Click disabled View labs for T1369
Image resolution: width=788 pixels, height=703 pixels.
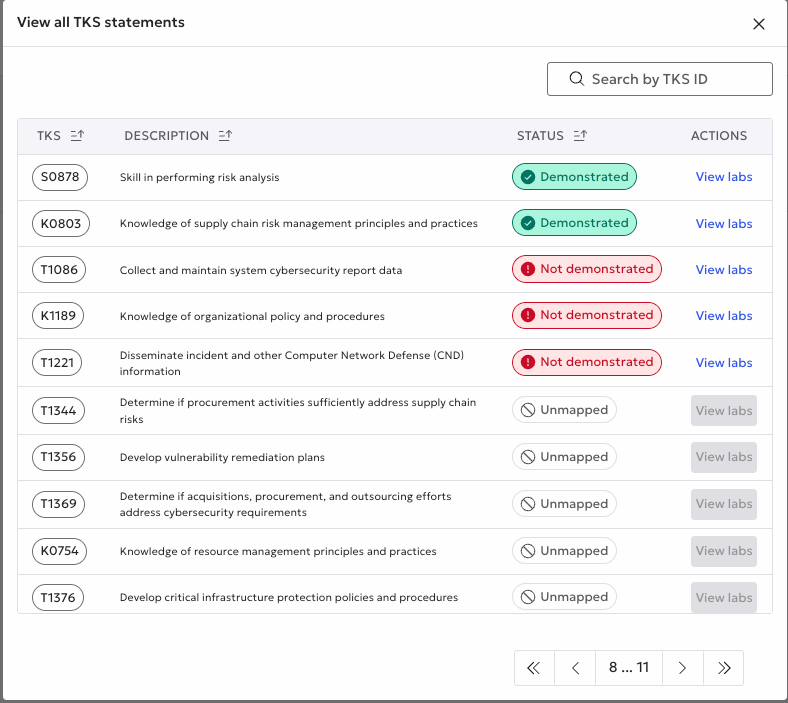pos(724,504)
